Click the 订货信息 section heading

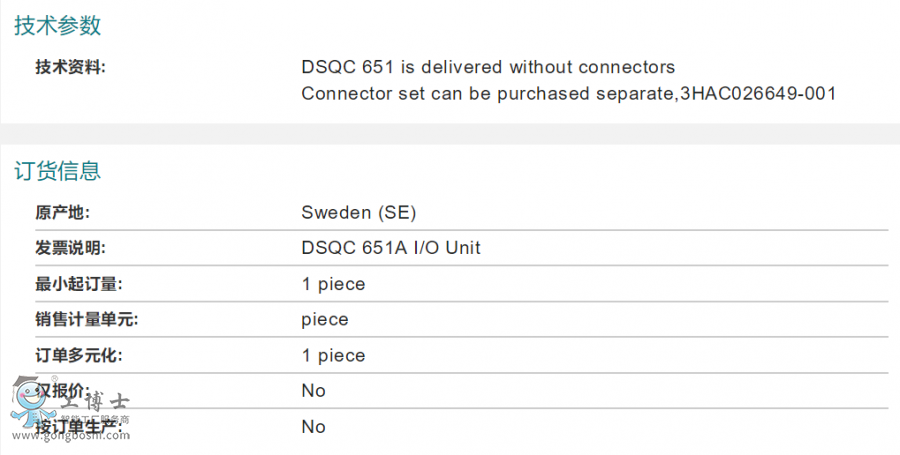click(57, 171)
